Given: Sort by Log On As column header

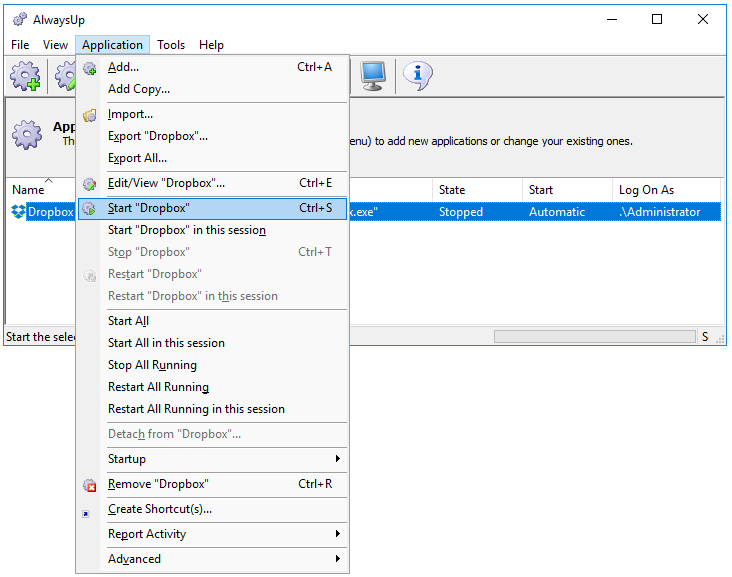Looking at the screenshot, I should [666, 190].
